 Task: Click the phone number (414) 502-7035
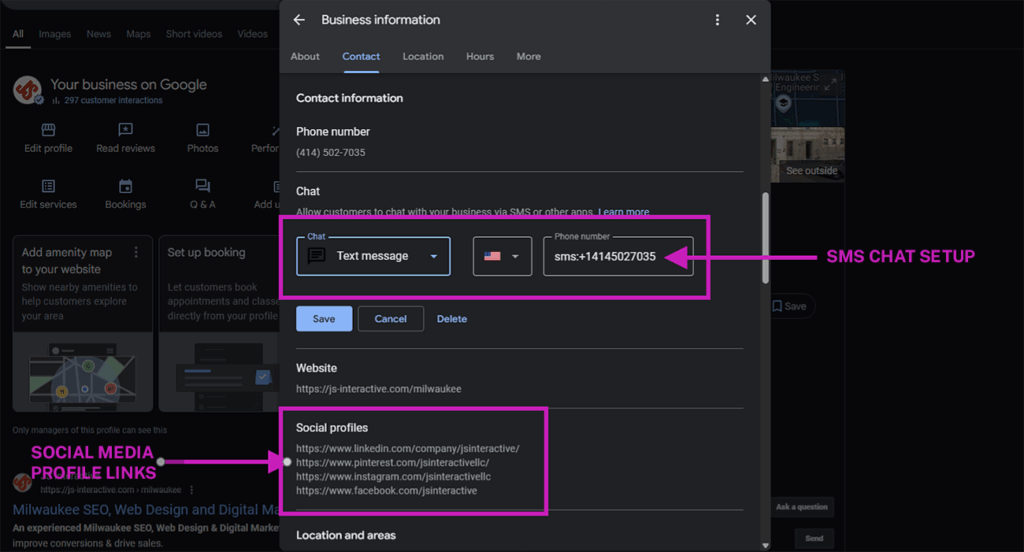tap(330, 153)
